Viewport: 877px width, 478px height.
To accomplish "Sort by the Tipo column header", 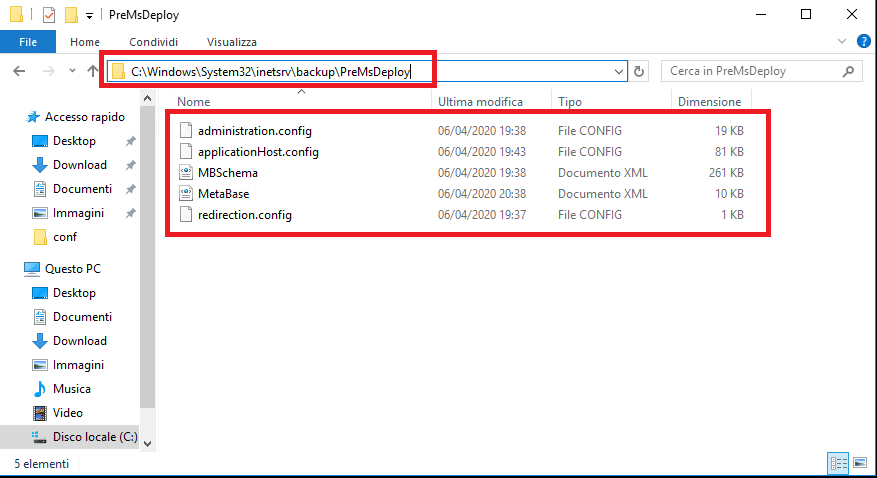I will click(570, 102).
